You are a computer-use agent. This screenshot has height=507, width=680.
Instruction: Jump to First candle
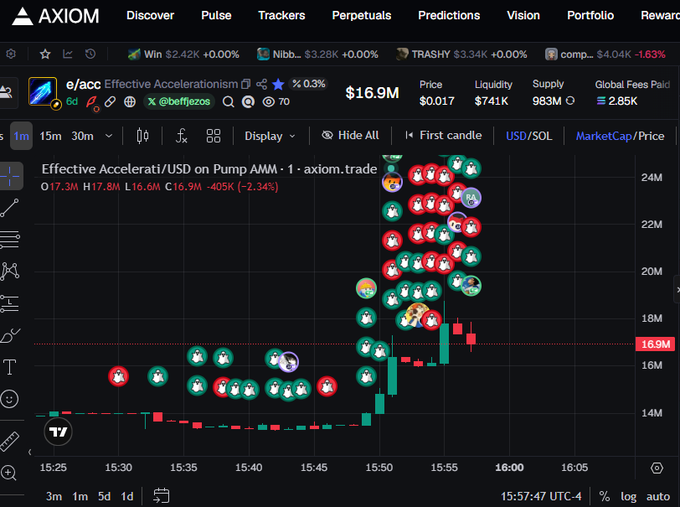[443, 135]
